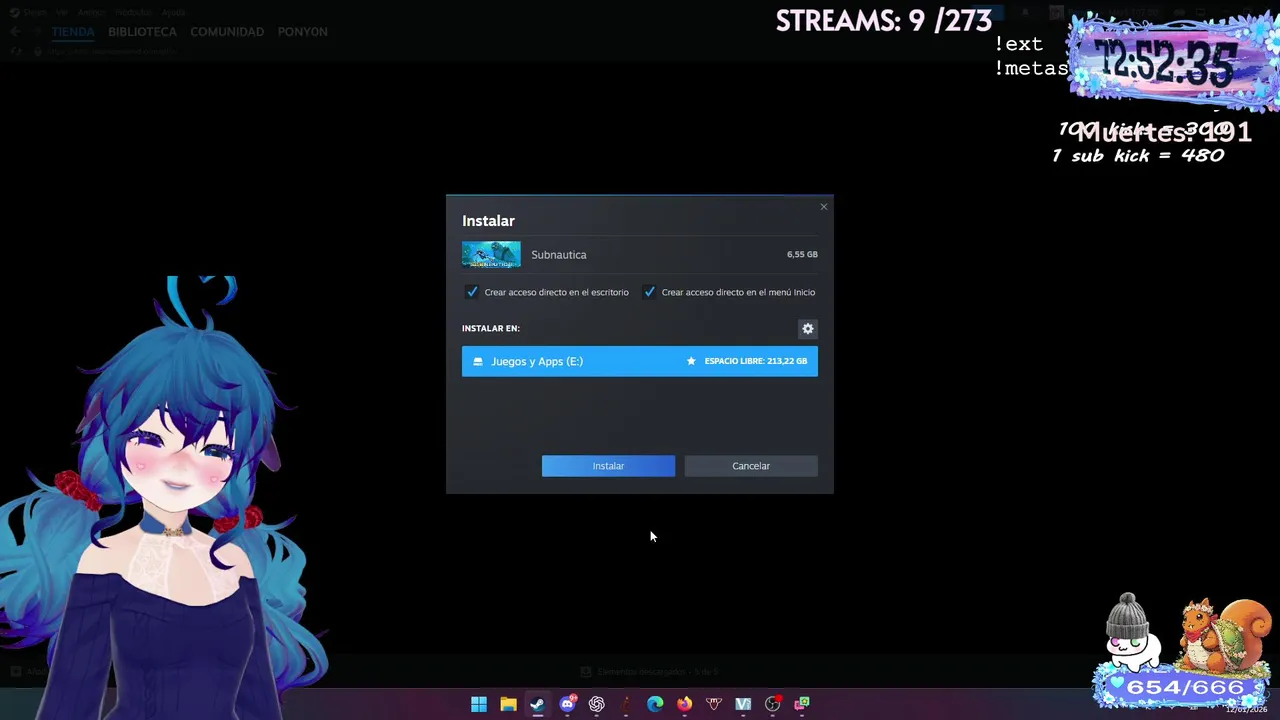The width and height of the screenshot is (1280, 720).
Task: Open ChatGPT app from taskbar
Action: click(x=597, y=704)
